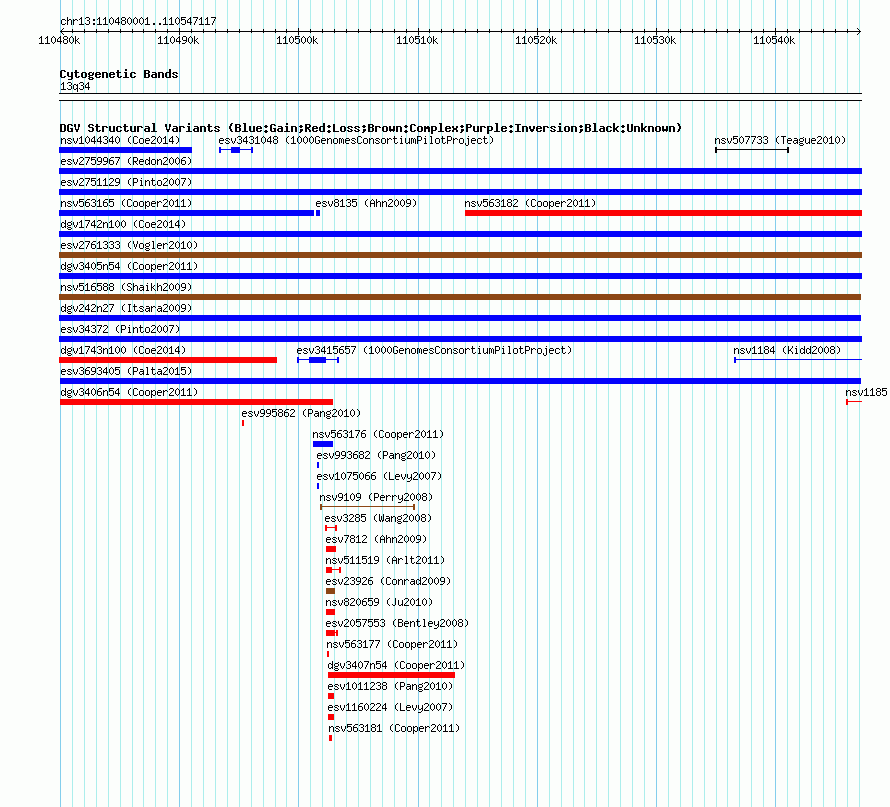Open esv7812 (Ahn2009) variant
The width and height of the screenshot is (890, 807).
point(376,539)
